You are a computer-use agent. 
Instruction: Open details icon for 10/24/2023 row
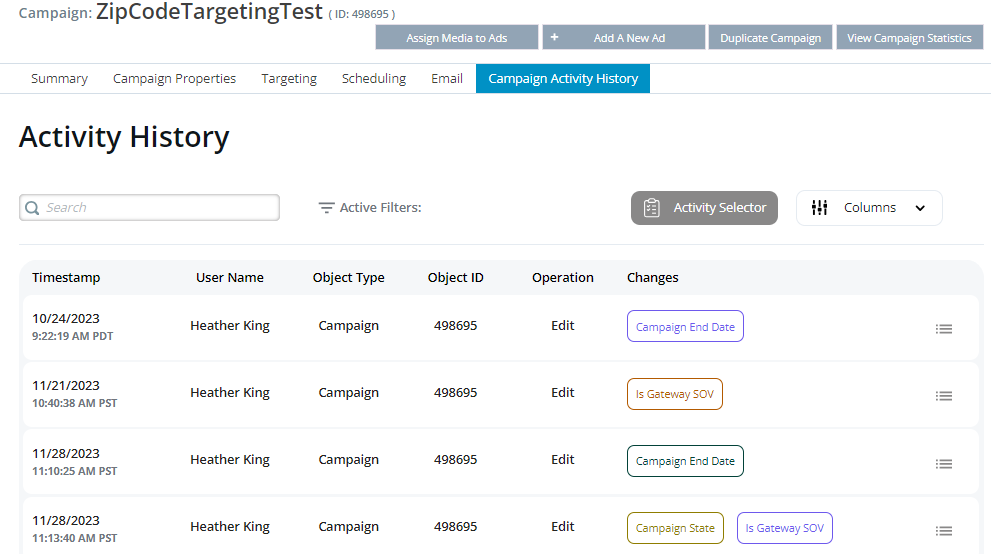944,328
